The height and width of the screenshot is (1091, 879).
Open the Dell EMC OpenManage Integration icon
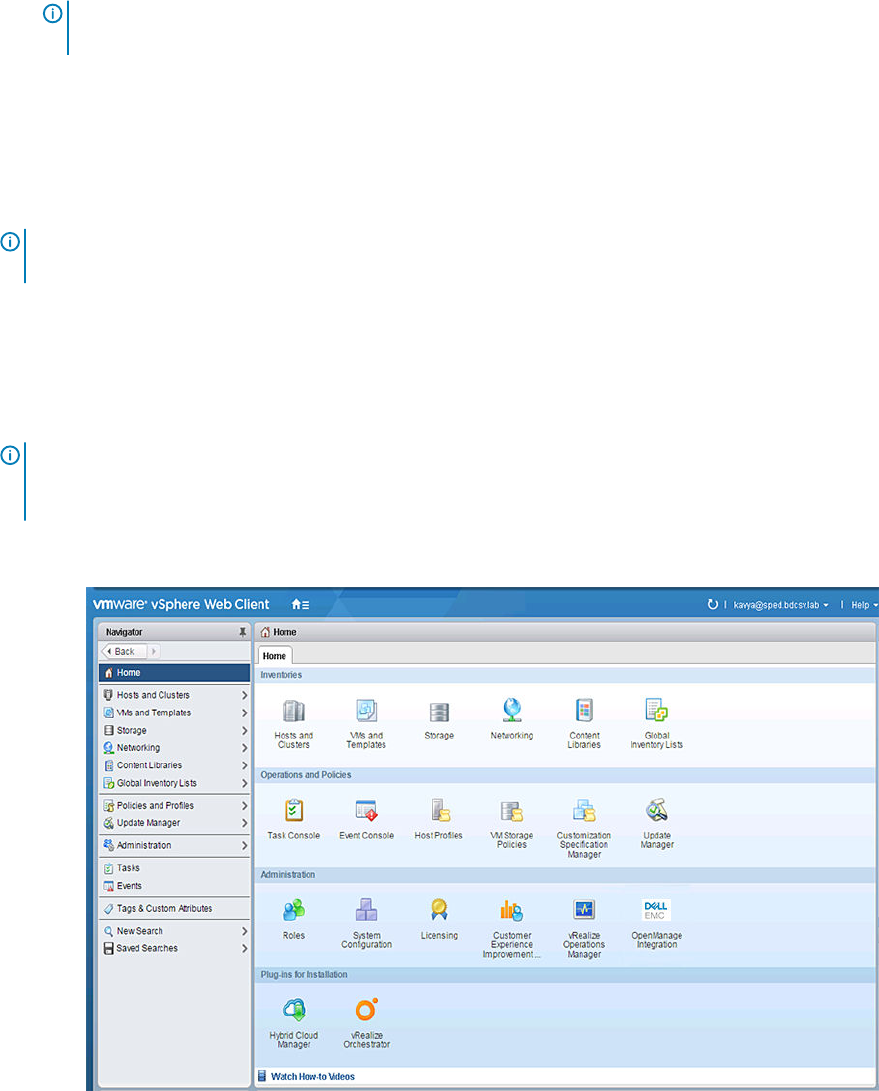(656, 910)
